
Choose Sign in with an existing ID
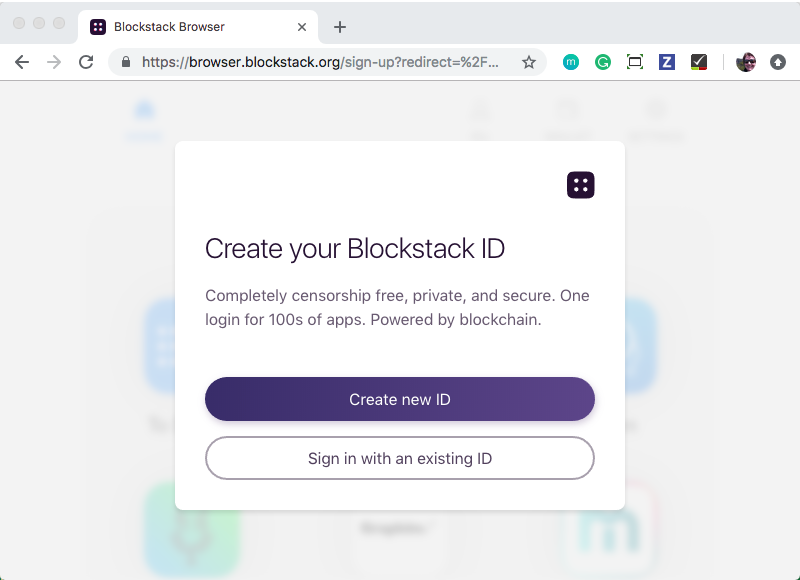click(400, 459)
